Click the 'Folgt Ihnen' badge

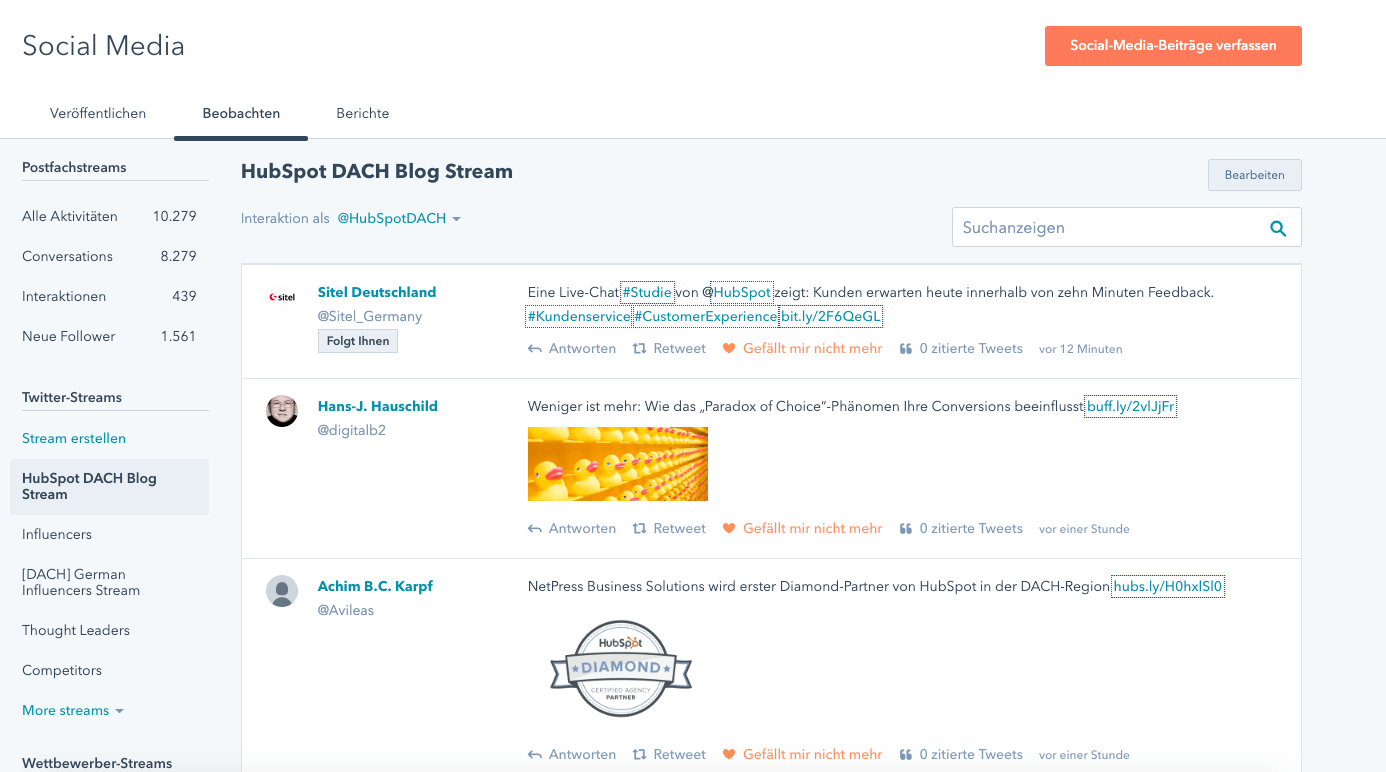(x=358, y=342)
